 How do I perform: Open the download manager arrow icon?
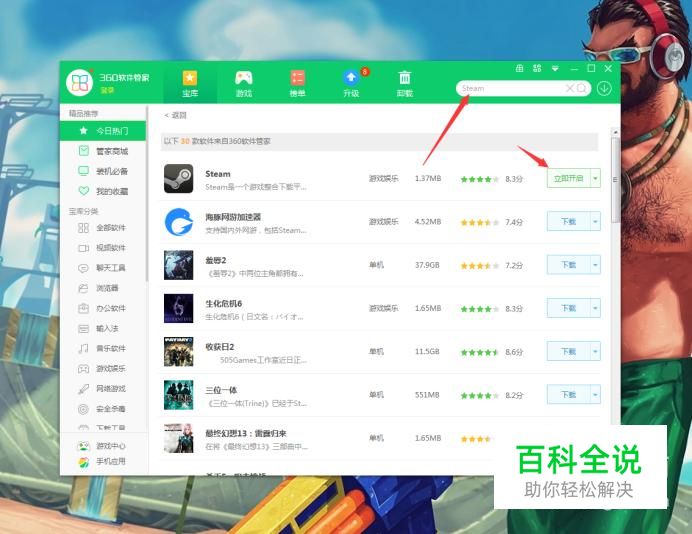[x=604, y=88]
